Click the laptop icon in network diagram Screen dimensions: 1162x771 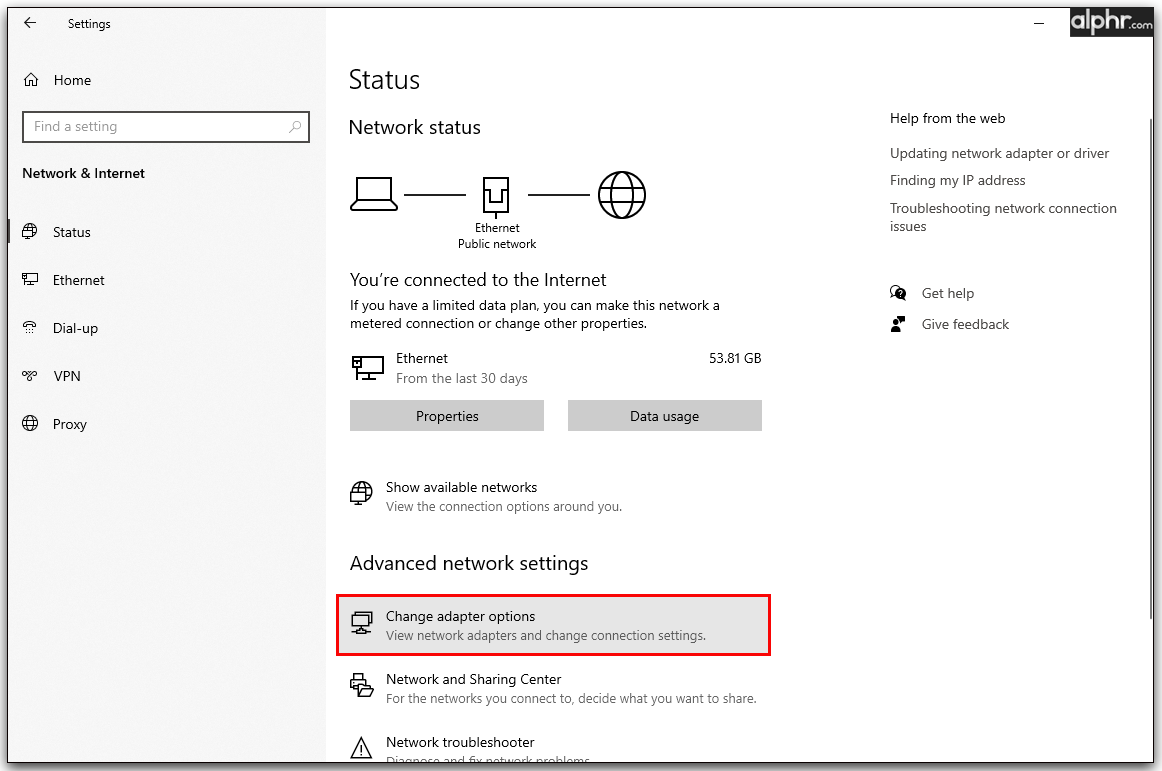tap(374, 194)
